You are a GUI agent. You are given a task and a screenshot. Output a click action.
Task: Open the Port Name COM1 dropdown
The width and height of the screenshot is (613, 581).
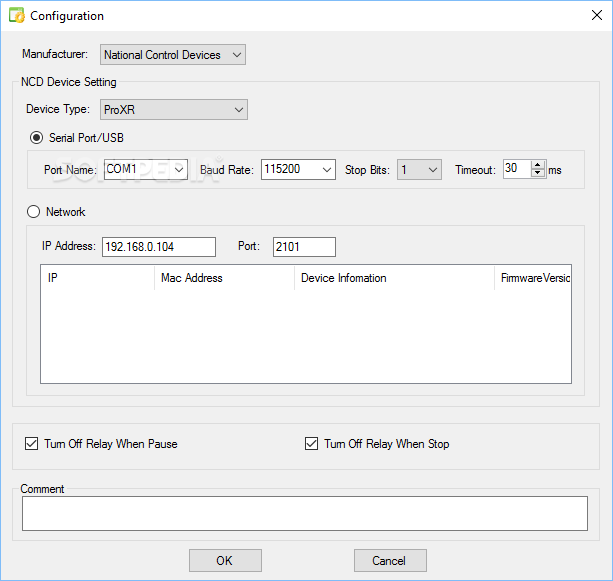coord(146,169)
